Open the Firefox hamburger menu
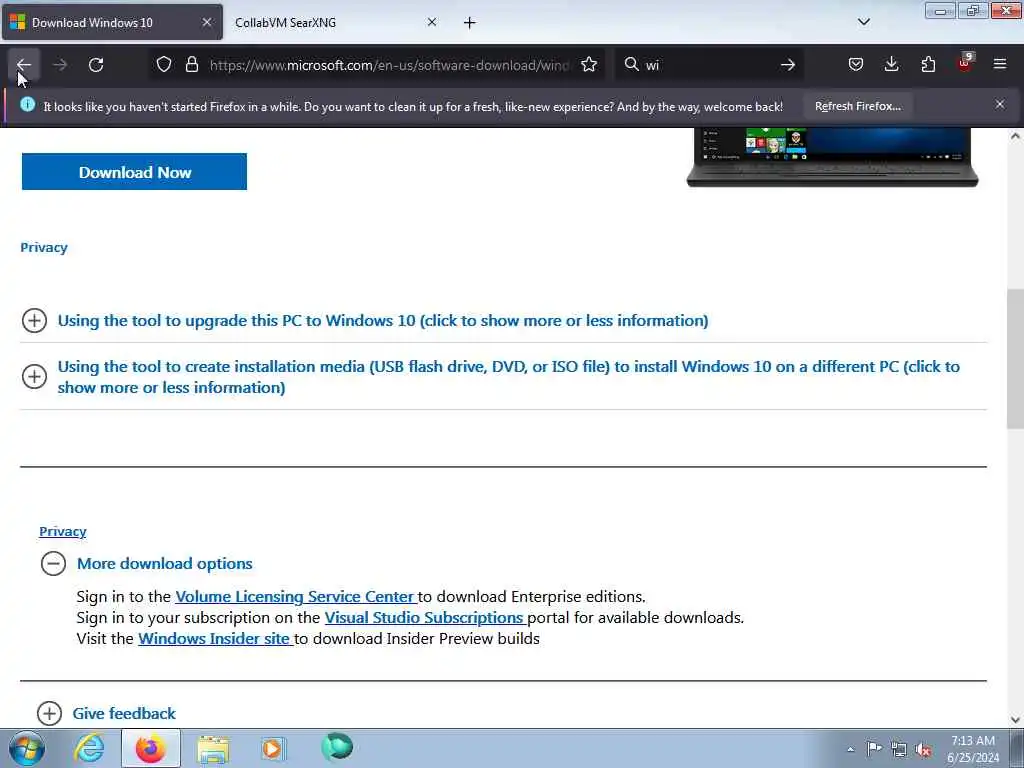Viewport: 1024px width, 768px height. tap(1000, 64)
